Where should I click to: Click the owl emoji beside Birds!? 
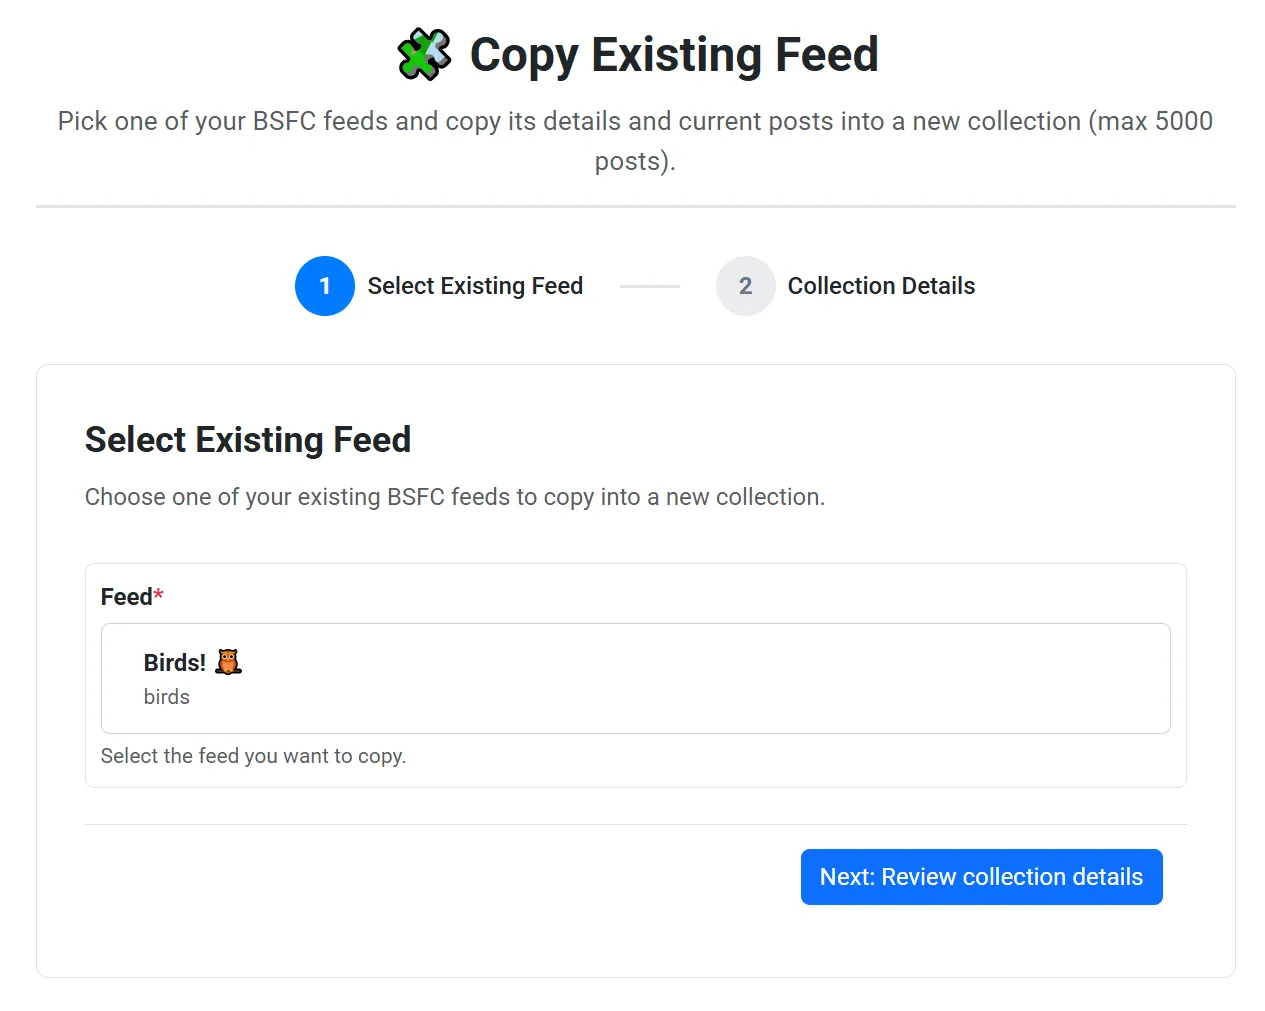click(229, 662)
